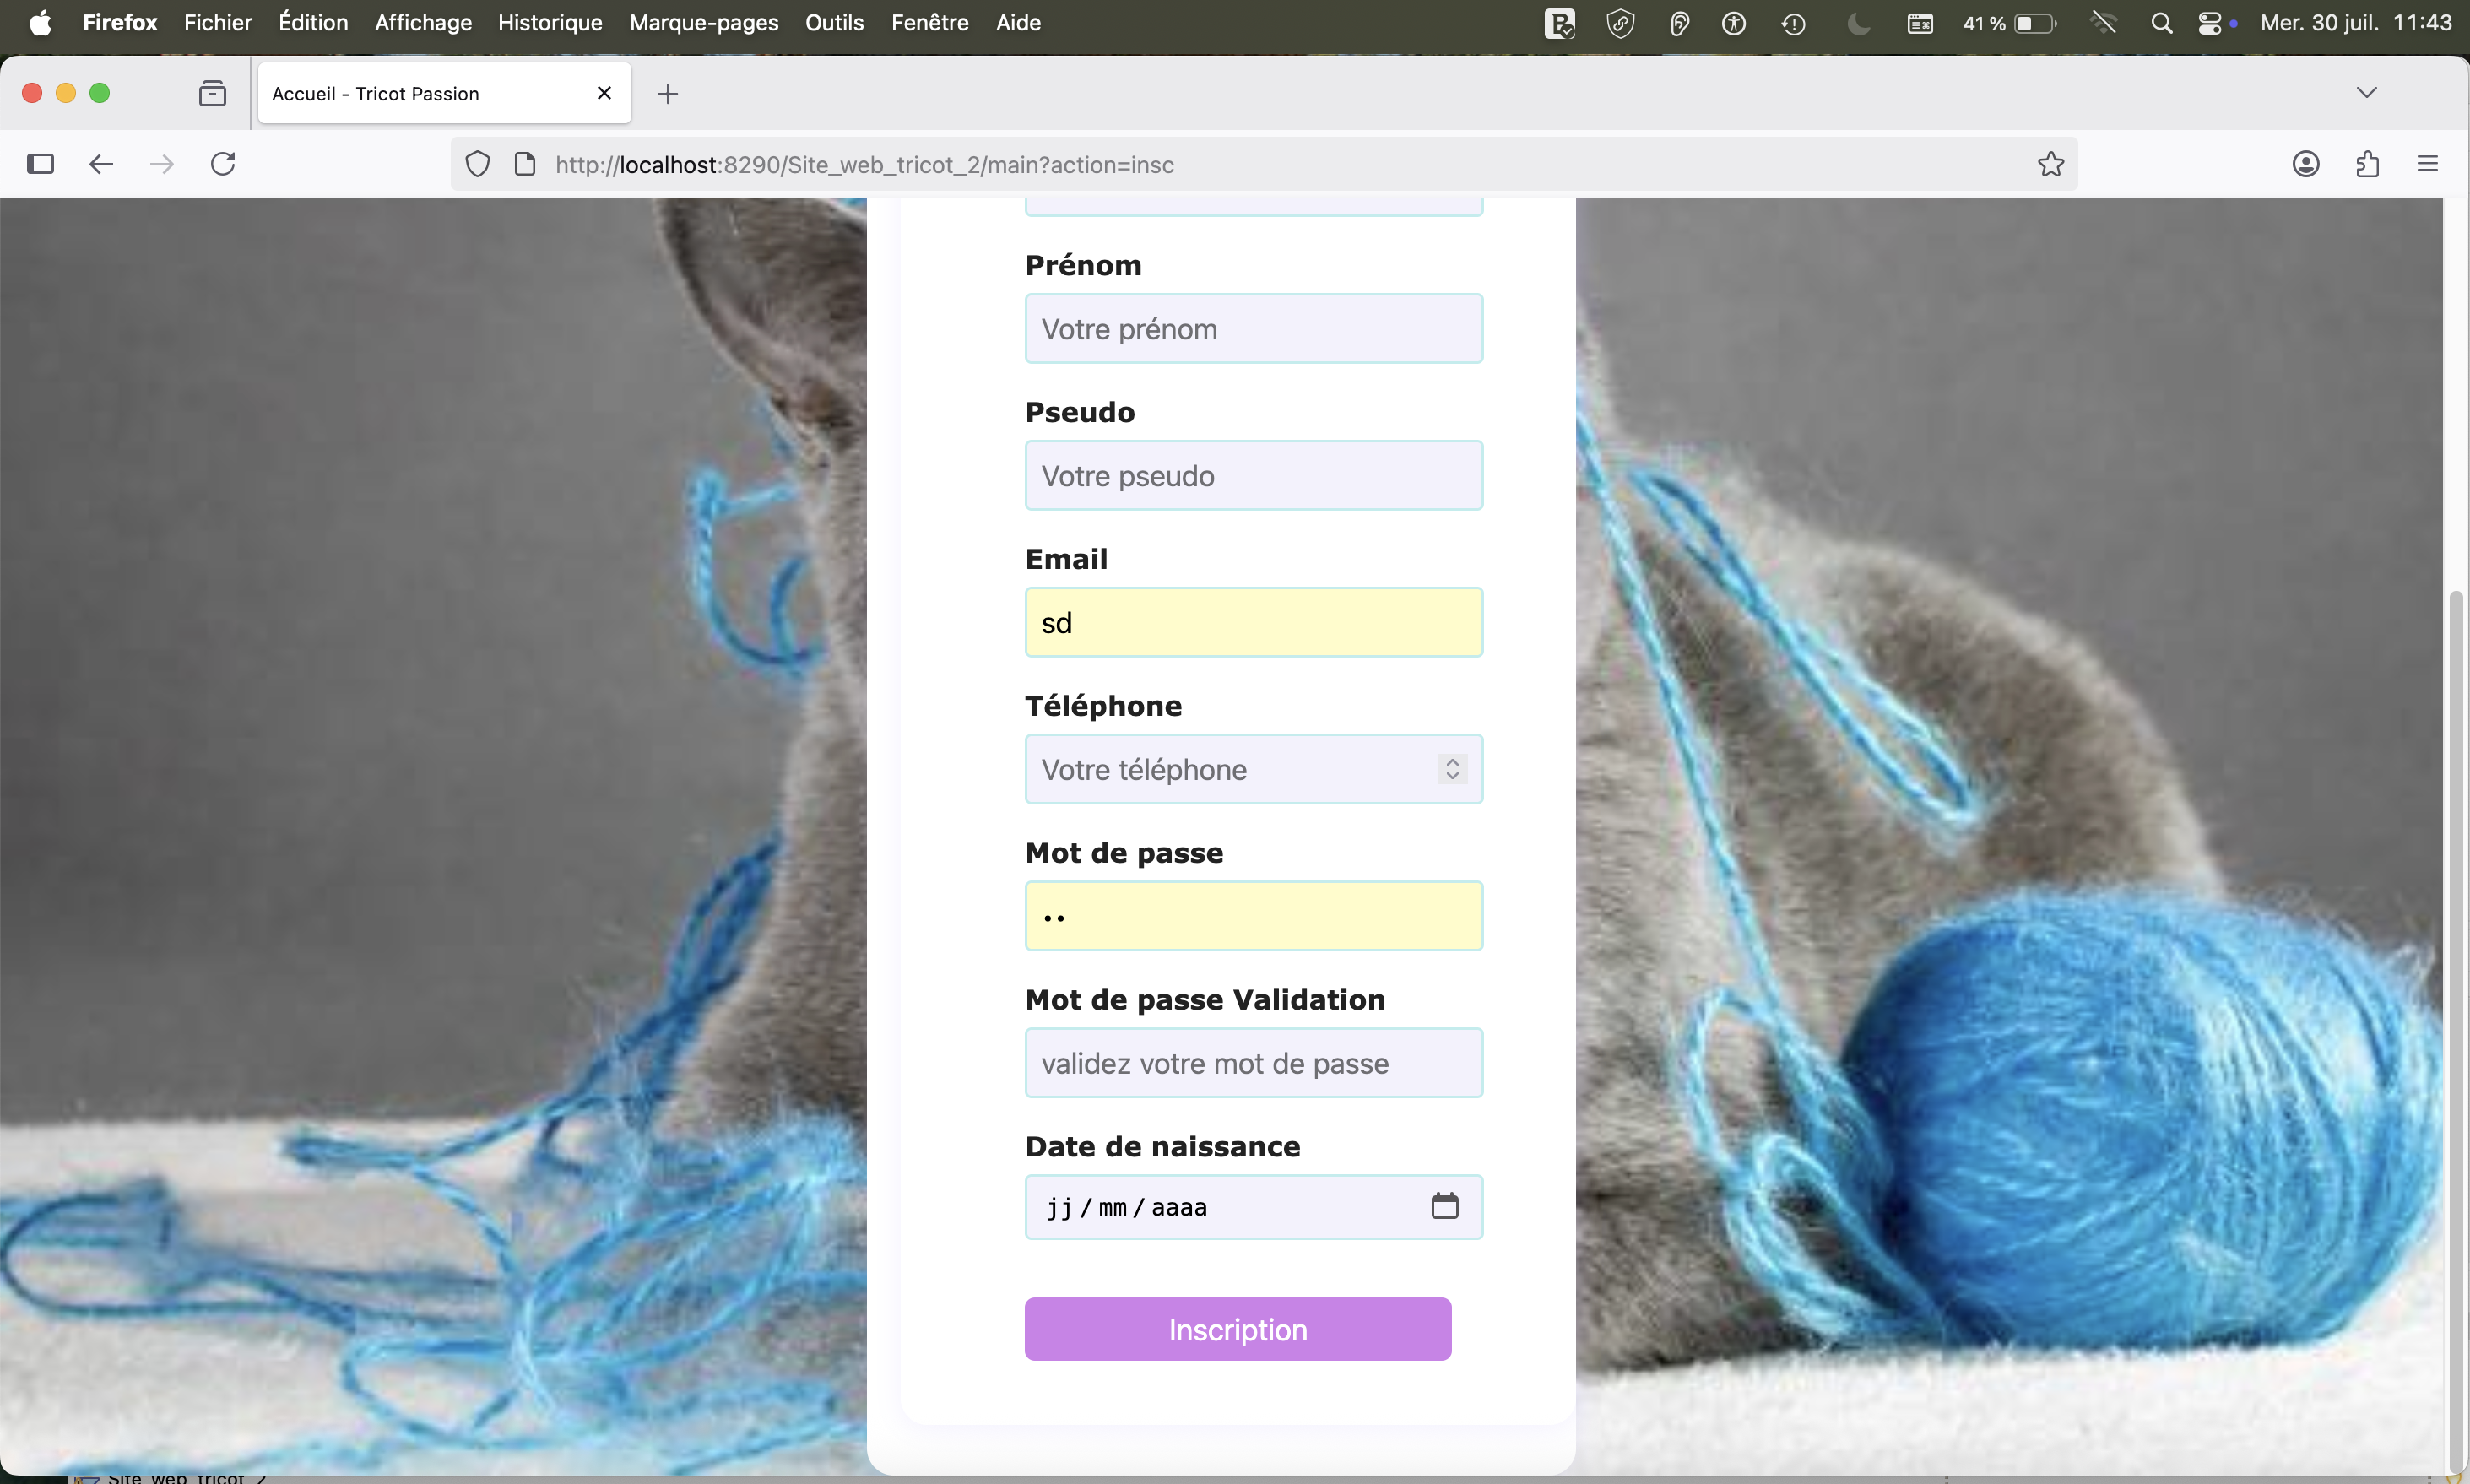Image resolution: width=2470 pixels, height=1484 pixels.
Task: Reload the current page
Action: click(222, 164)
